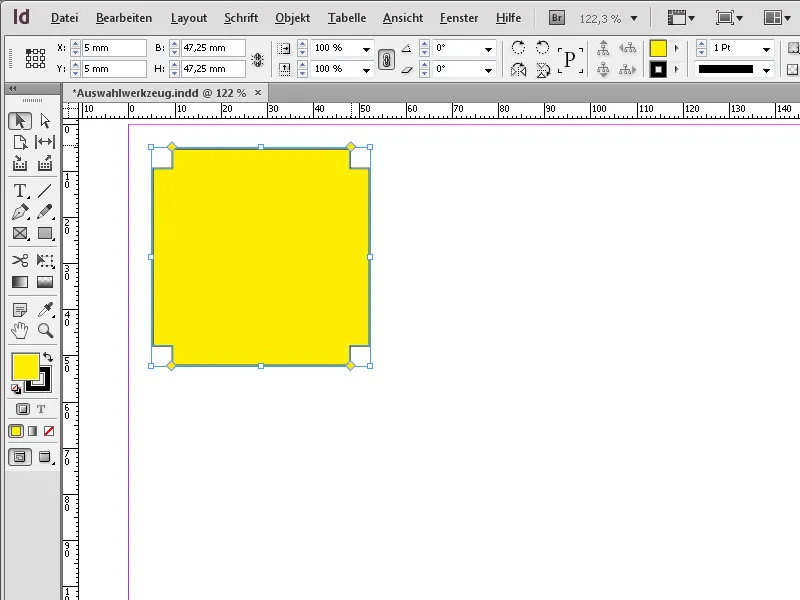Select the Direct Selection tool

click(x=45, y=120)
